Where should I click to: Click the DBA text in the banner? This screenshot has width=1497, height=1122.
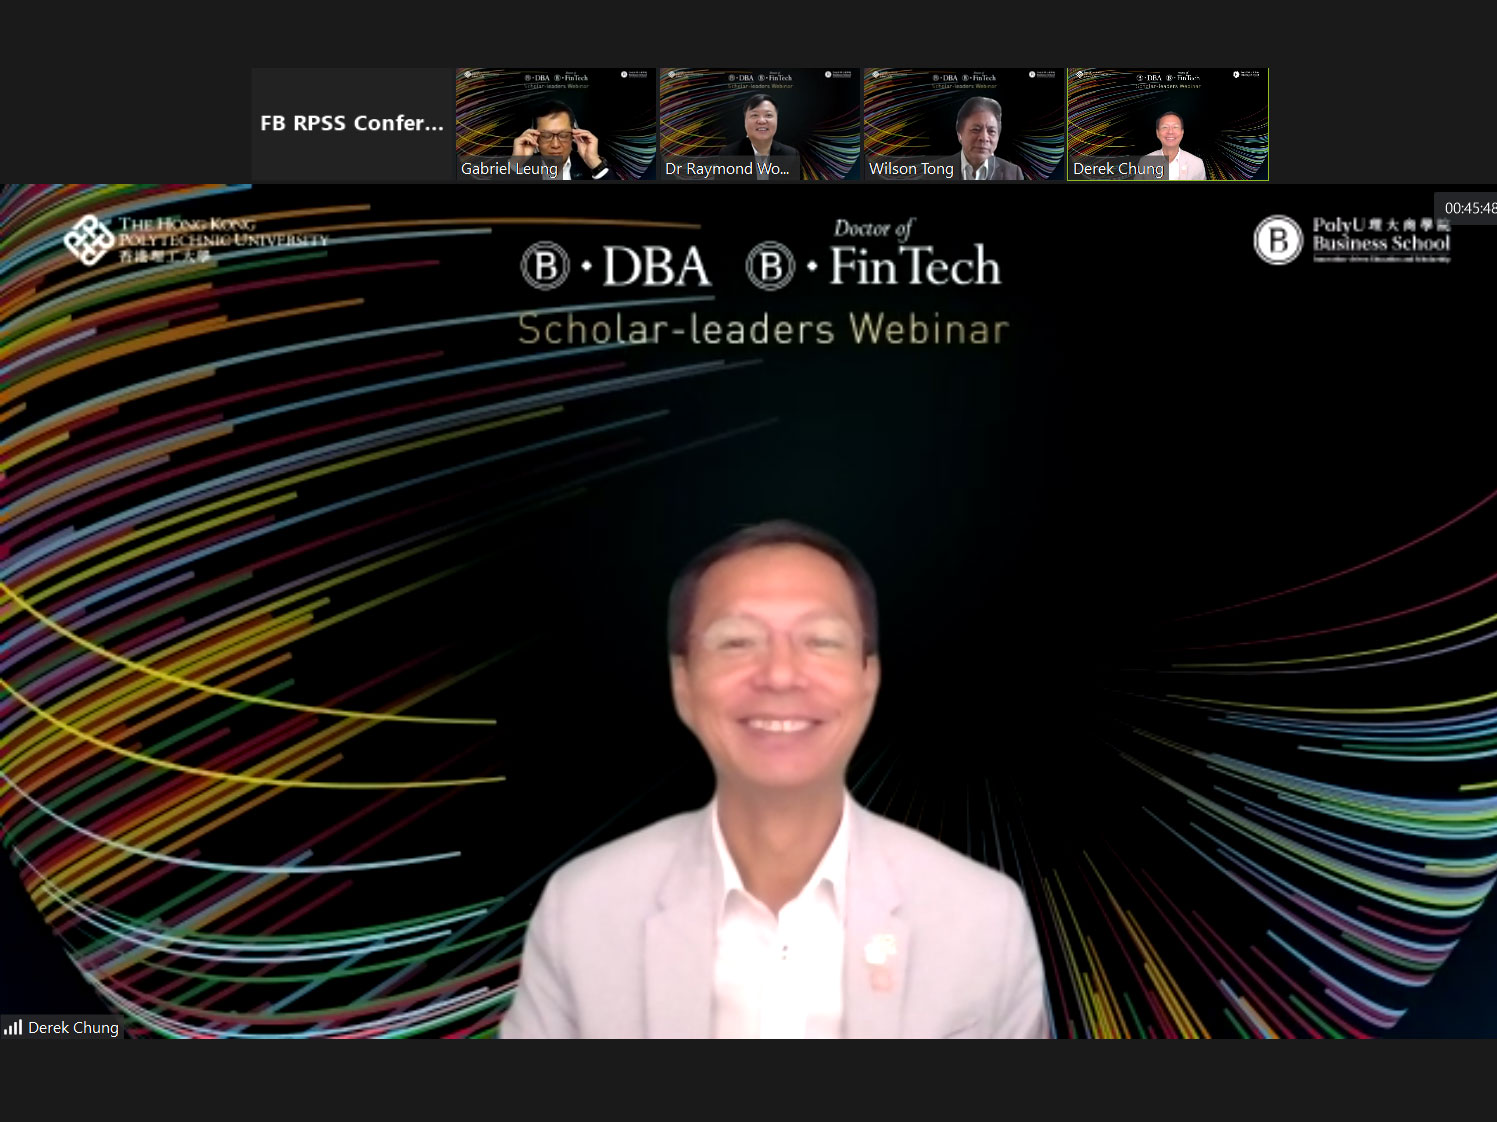656,267
